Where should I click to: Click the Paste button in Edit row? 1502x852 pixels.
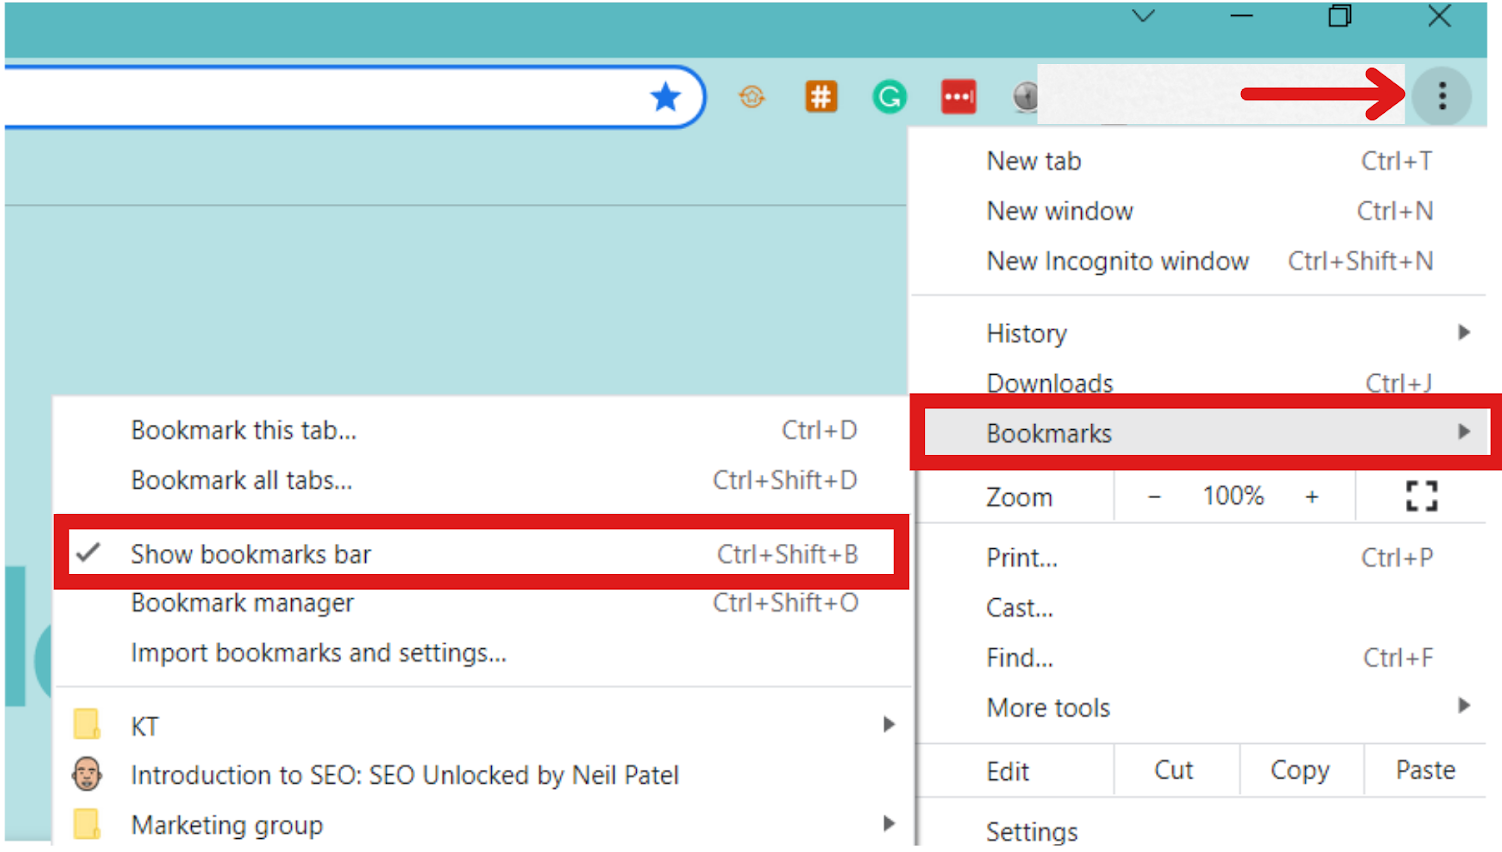(1425, 770)
